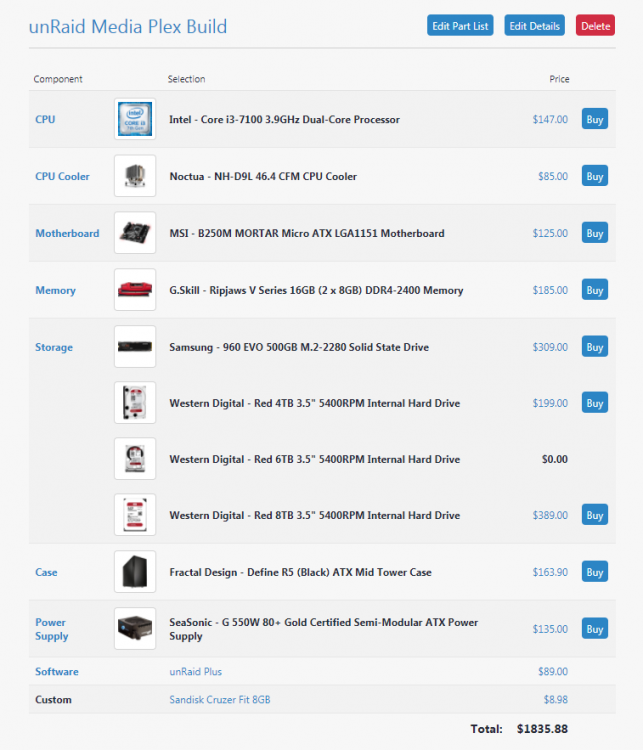Open the Fractal Design Define R5 case thumbnail

point(135,572)
